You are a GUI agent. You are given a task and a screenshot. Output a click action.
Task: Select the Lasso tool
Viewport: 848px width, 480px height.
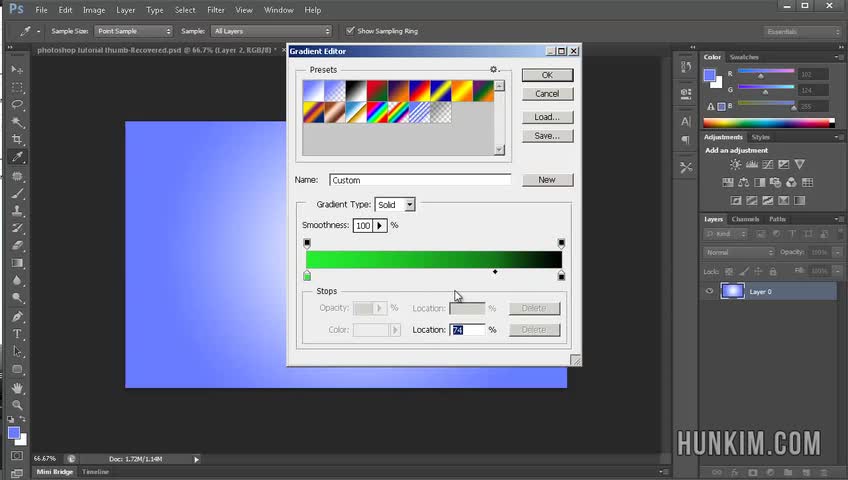tap(17, 104)
